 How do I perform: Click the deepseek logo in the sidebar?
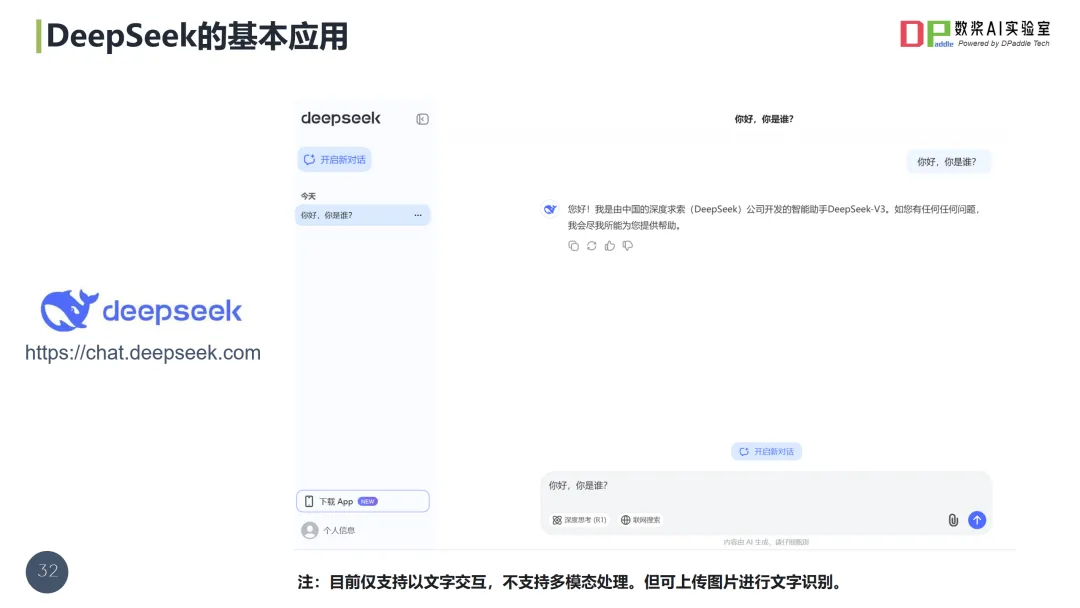(341, 118)
